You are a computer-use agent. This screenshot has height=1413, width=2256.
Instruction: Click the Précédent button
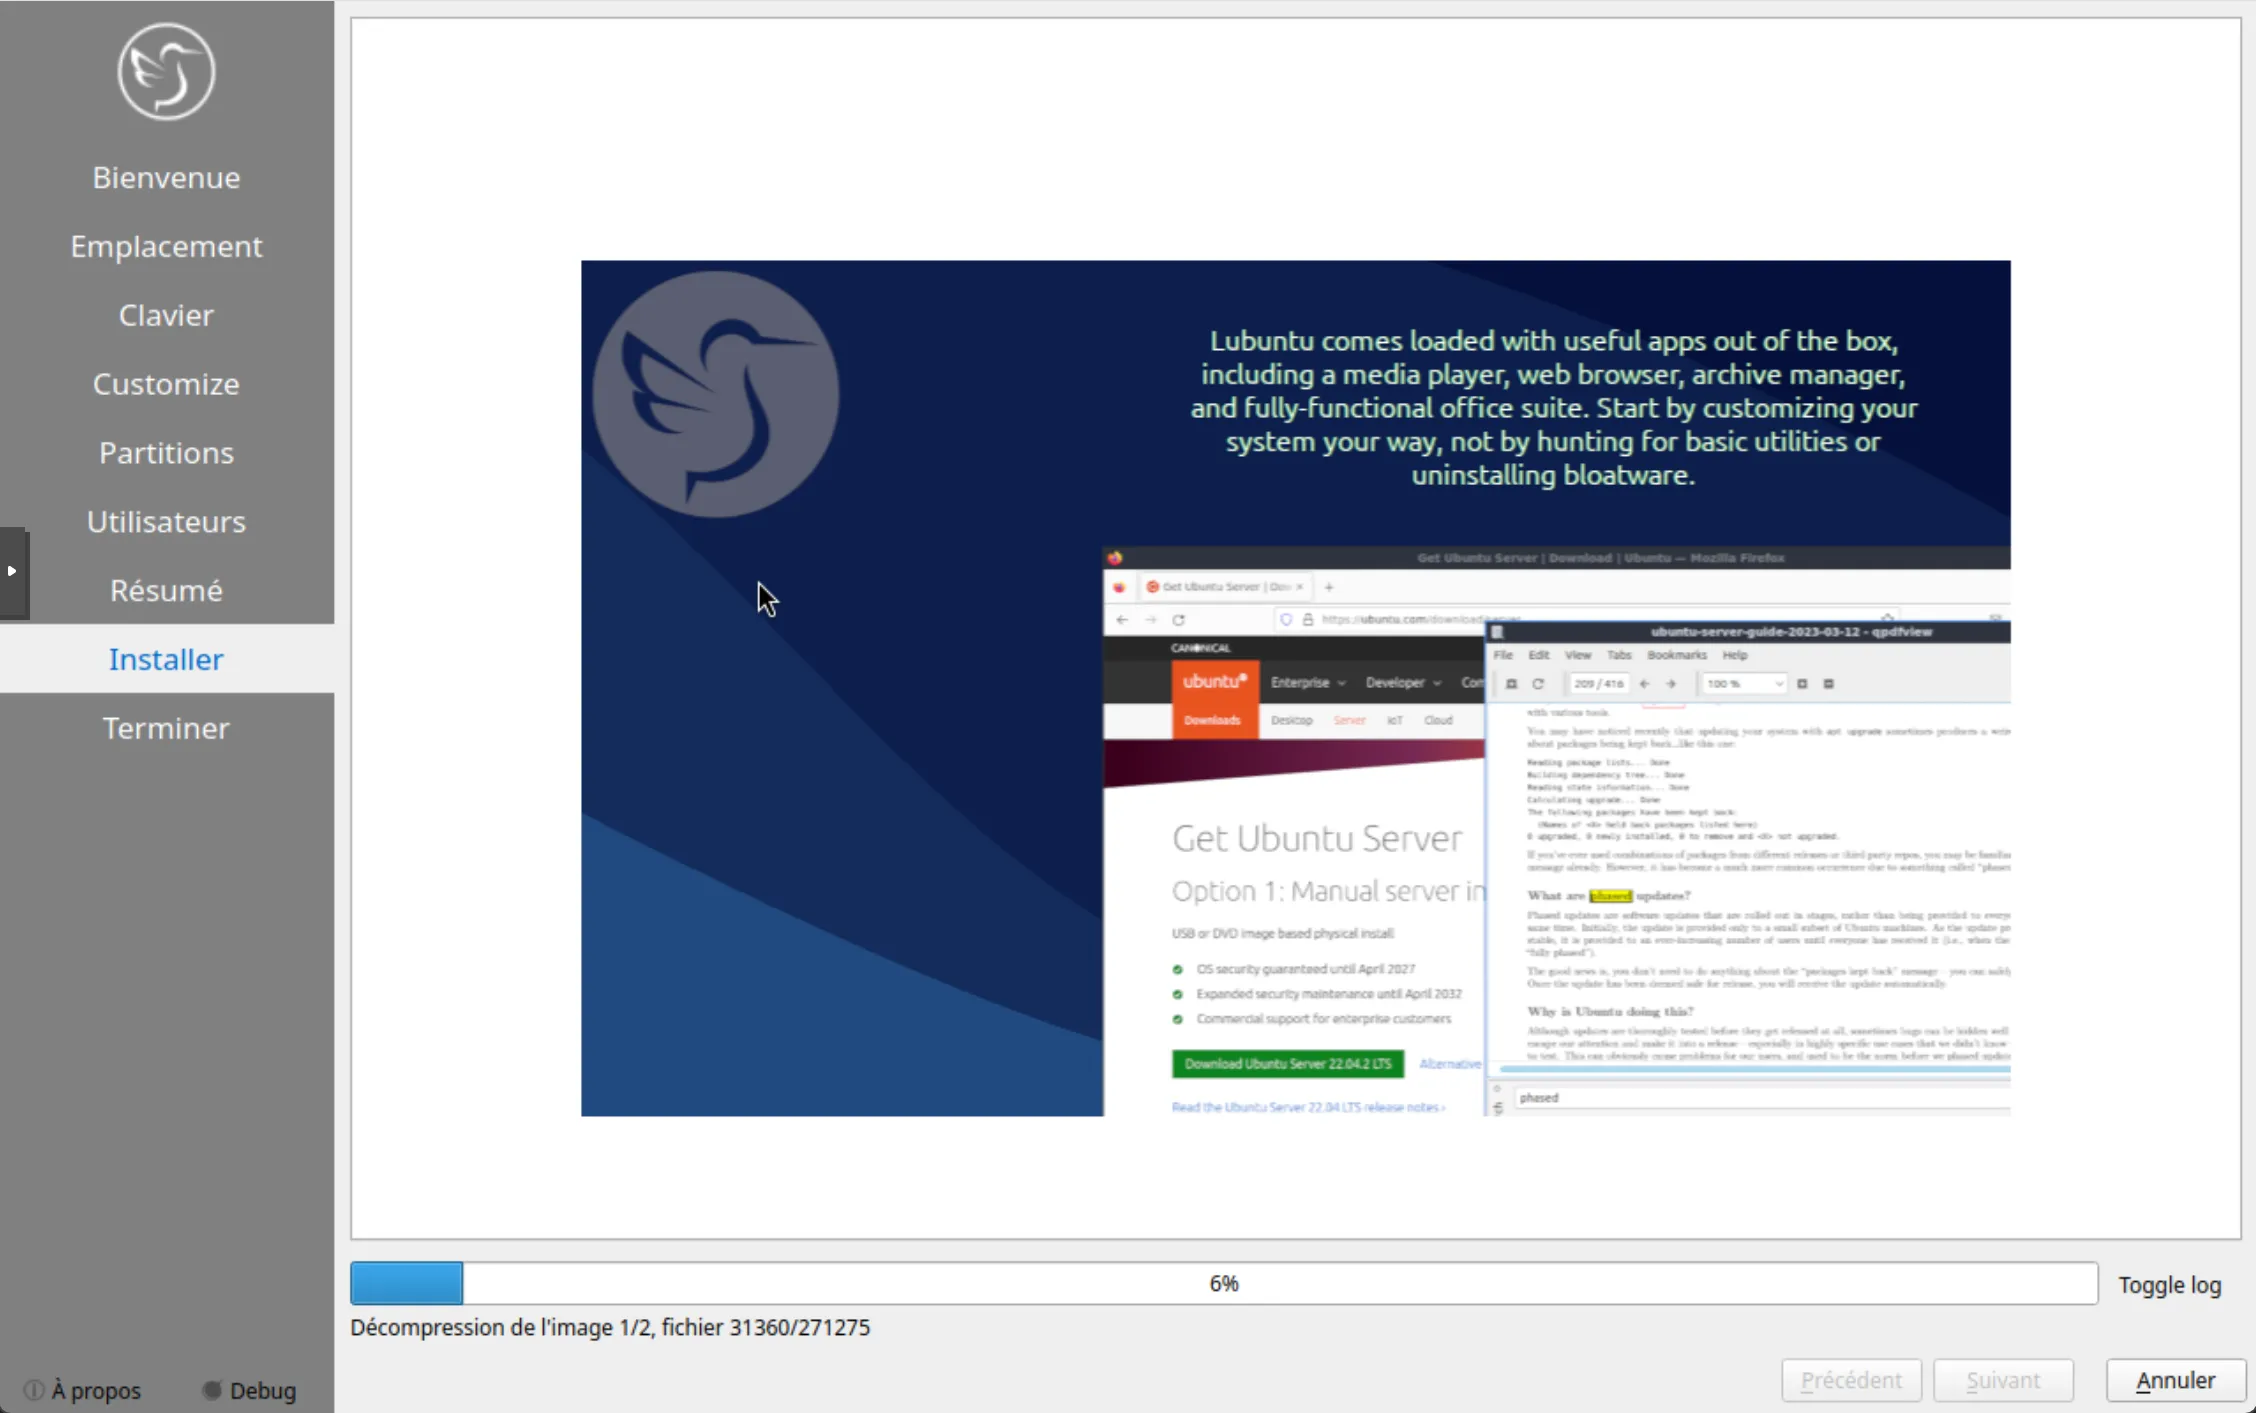(1851, 1380)
